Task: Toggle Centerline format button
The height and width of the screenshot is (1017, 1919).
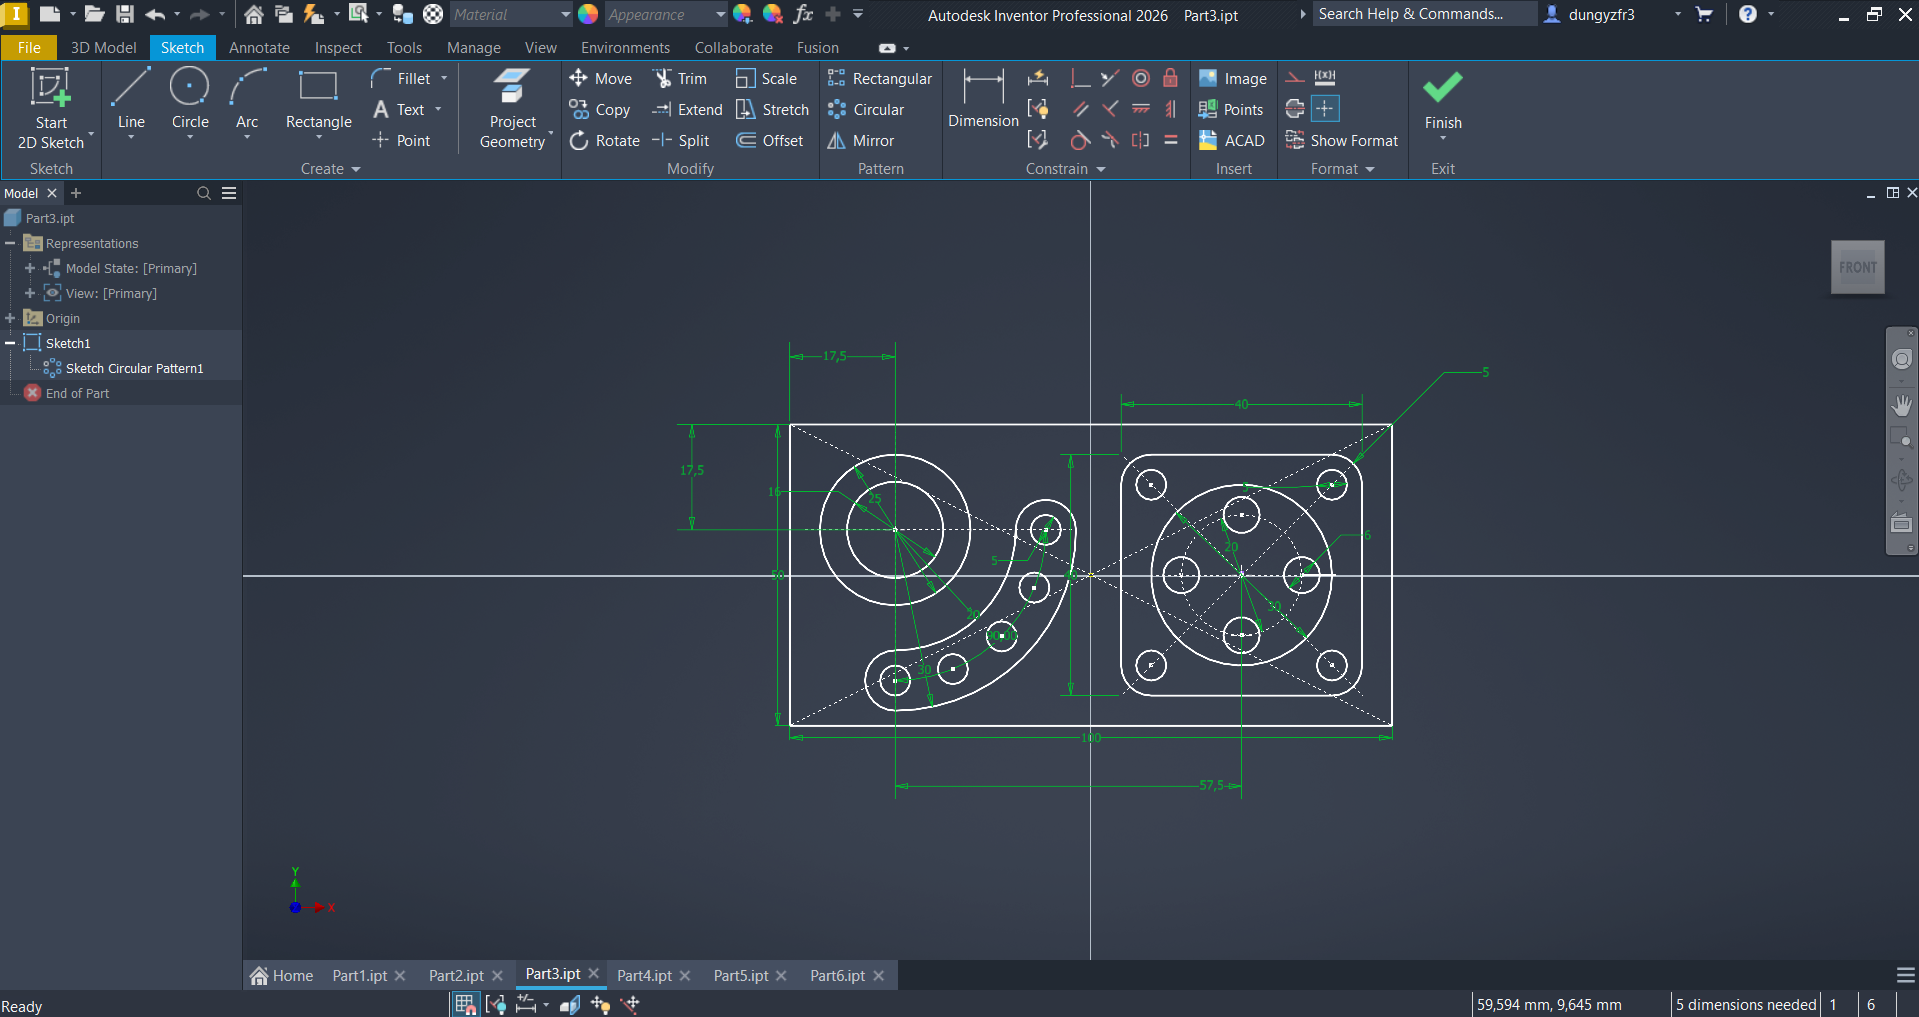Action: [x=1295, y=109]
